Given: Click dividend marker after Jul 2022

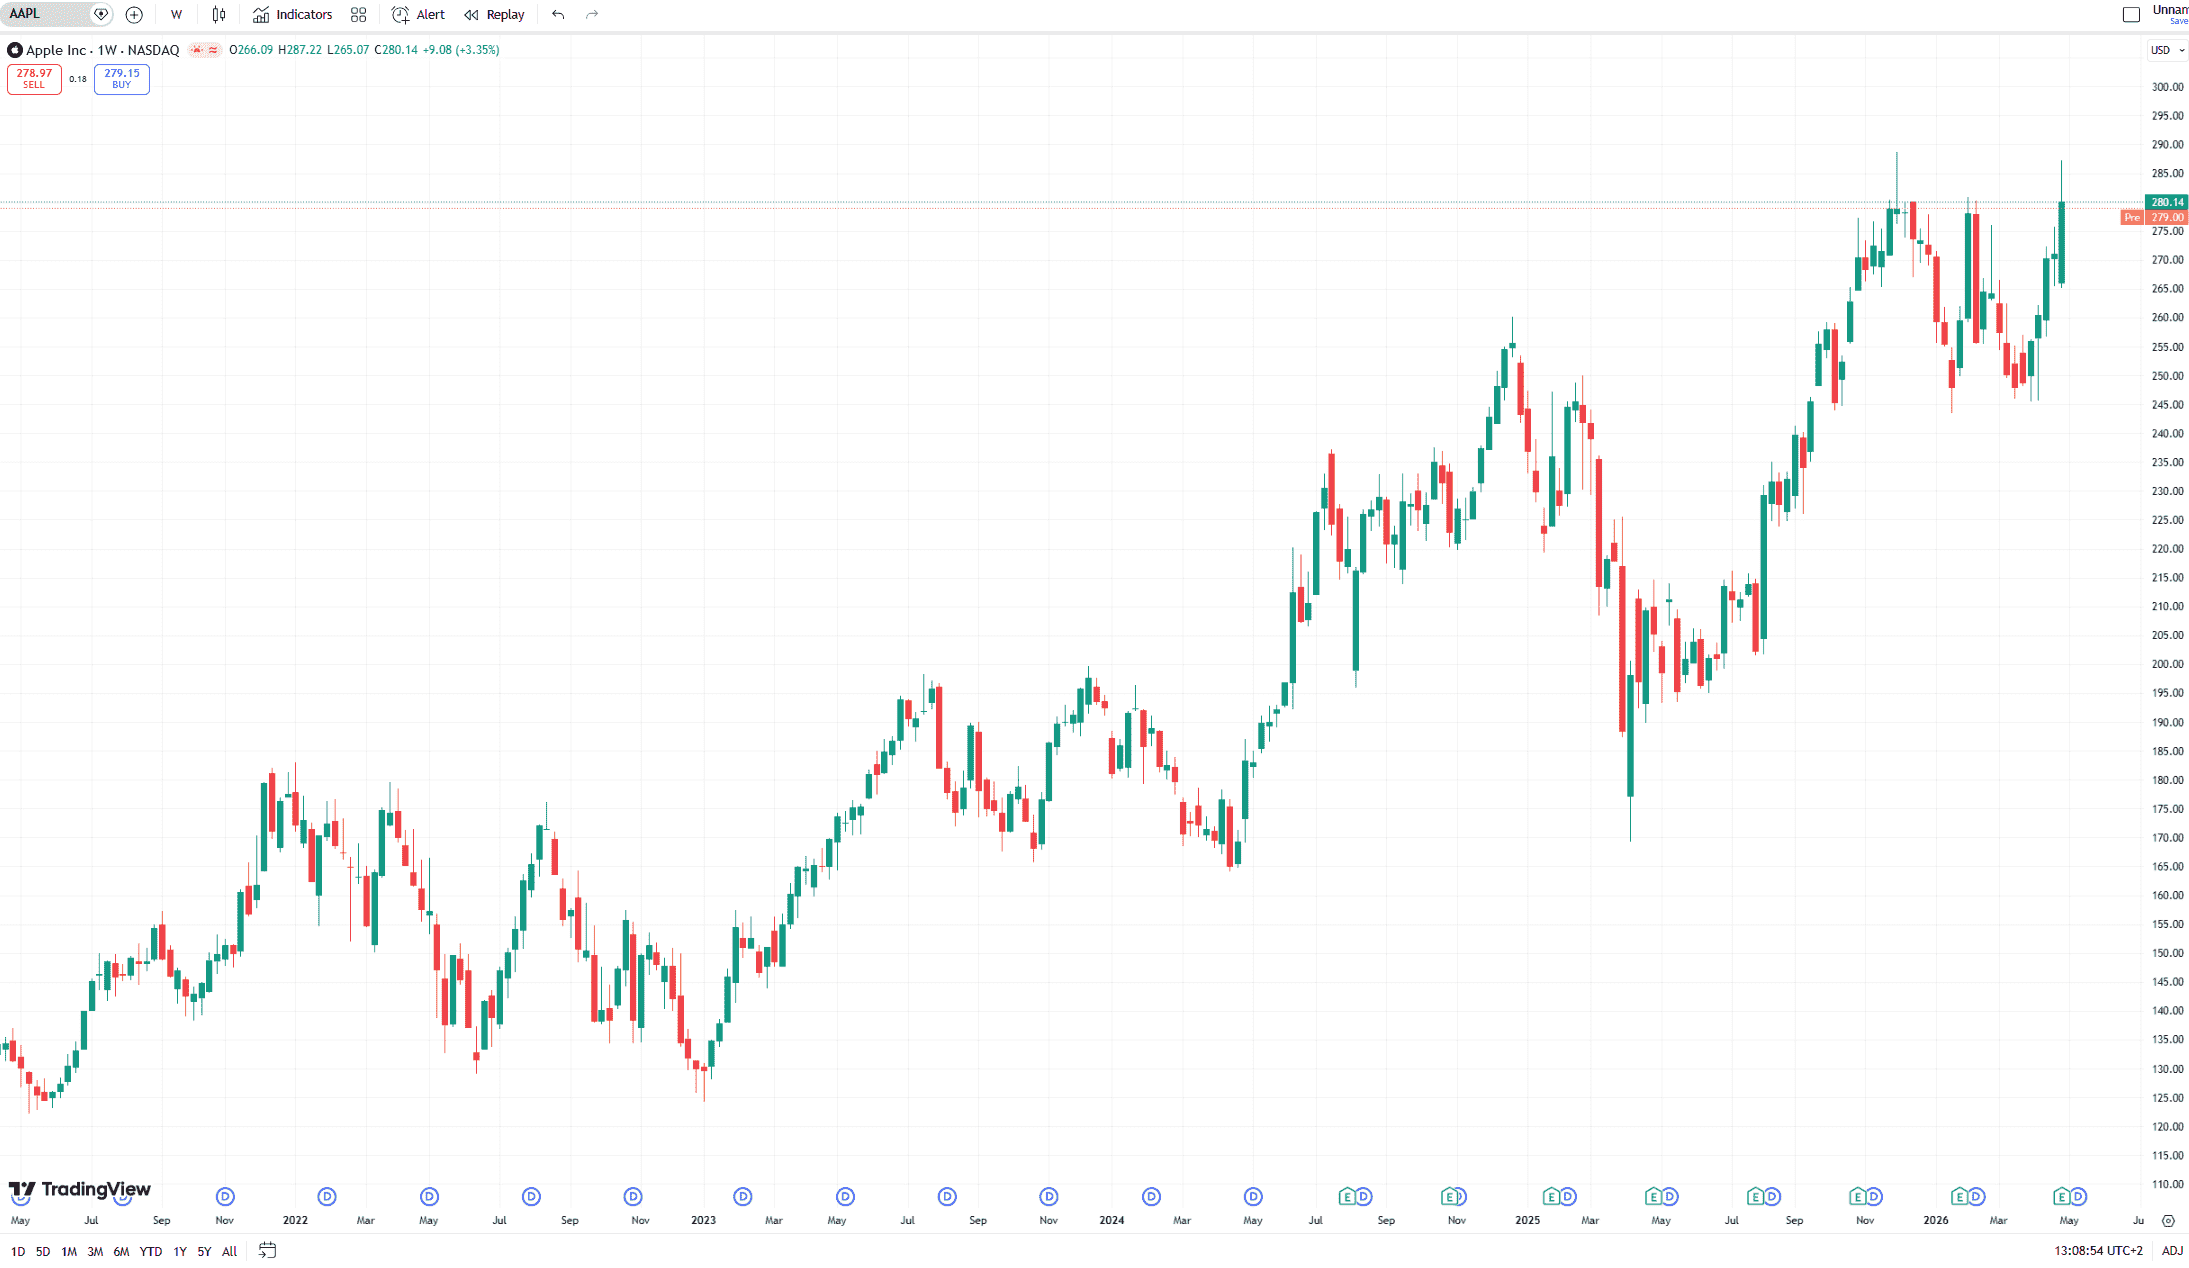Looking at the screenshot, I should 531,1197.
